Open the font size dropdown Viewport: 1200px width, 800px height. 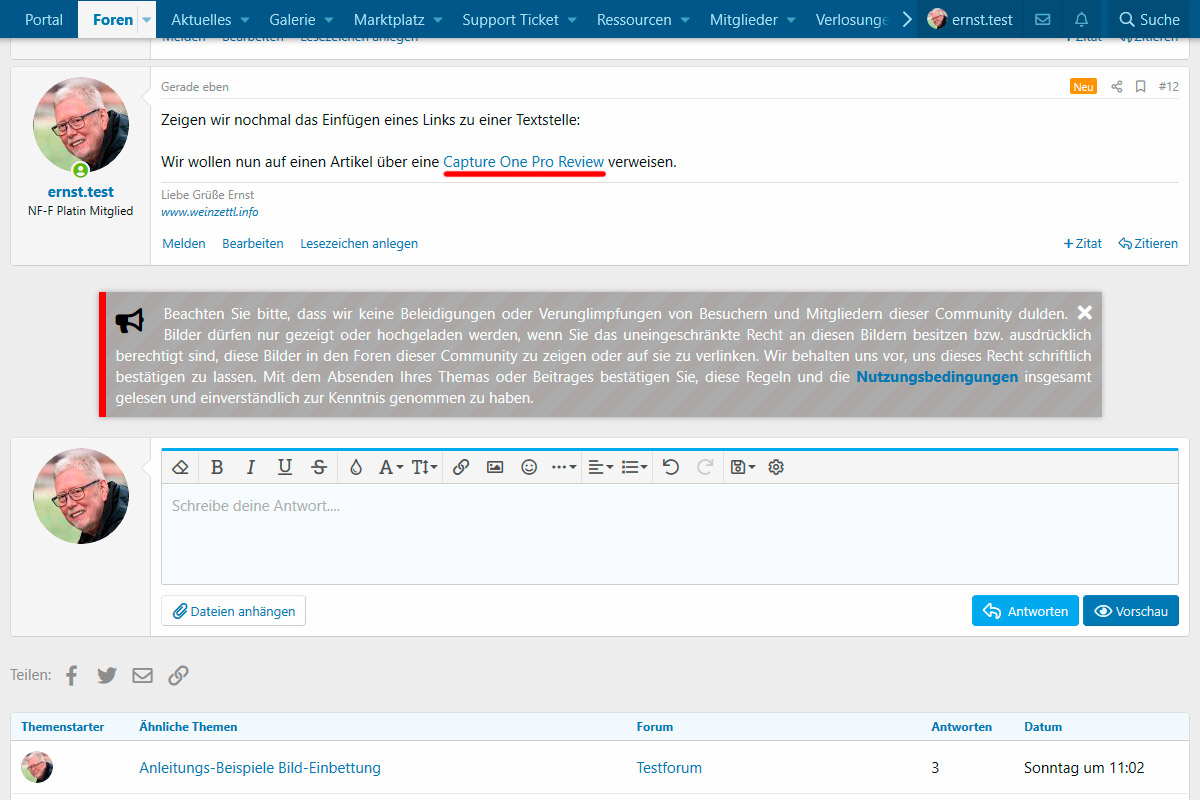click(x=424, y=467)
